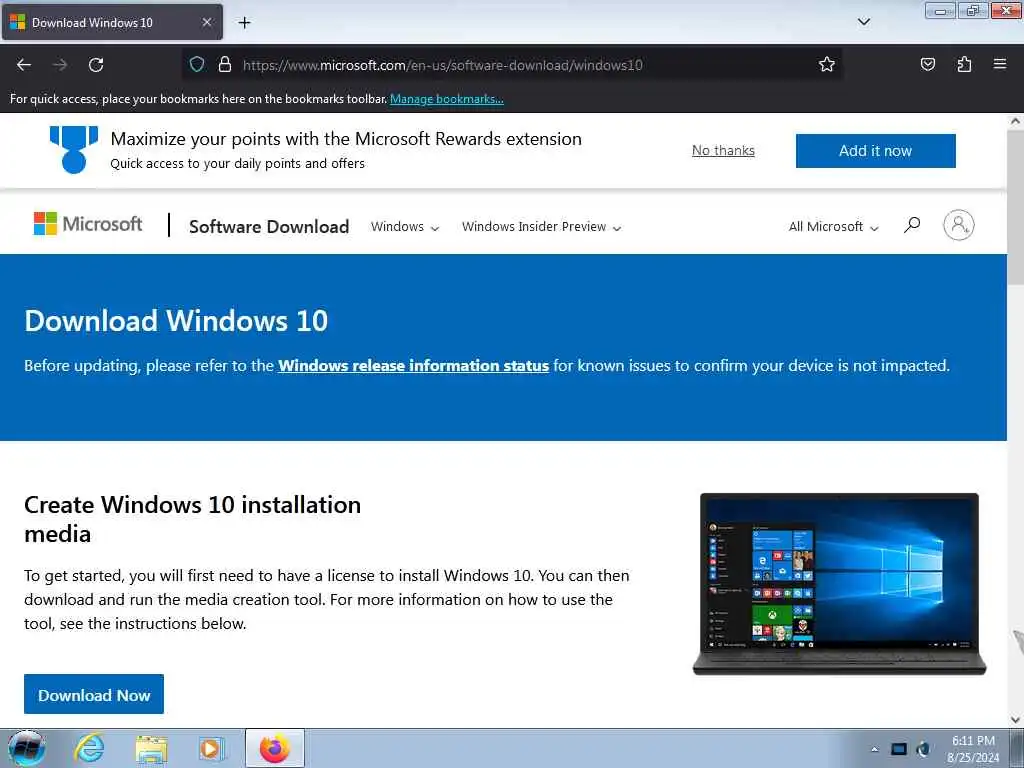
Task: Click the scrollbar up arrow
Action: (x=1015, y=121)
